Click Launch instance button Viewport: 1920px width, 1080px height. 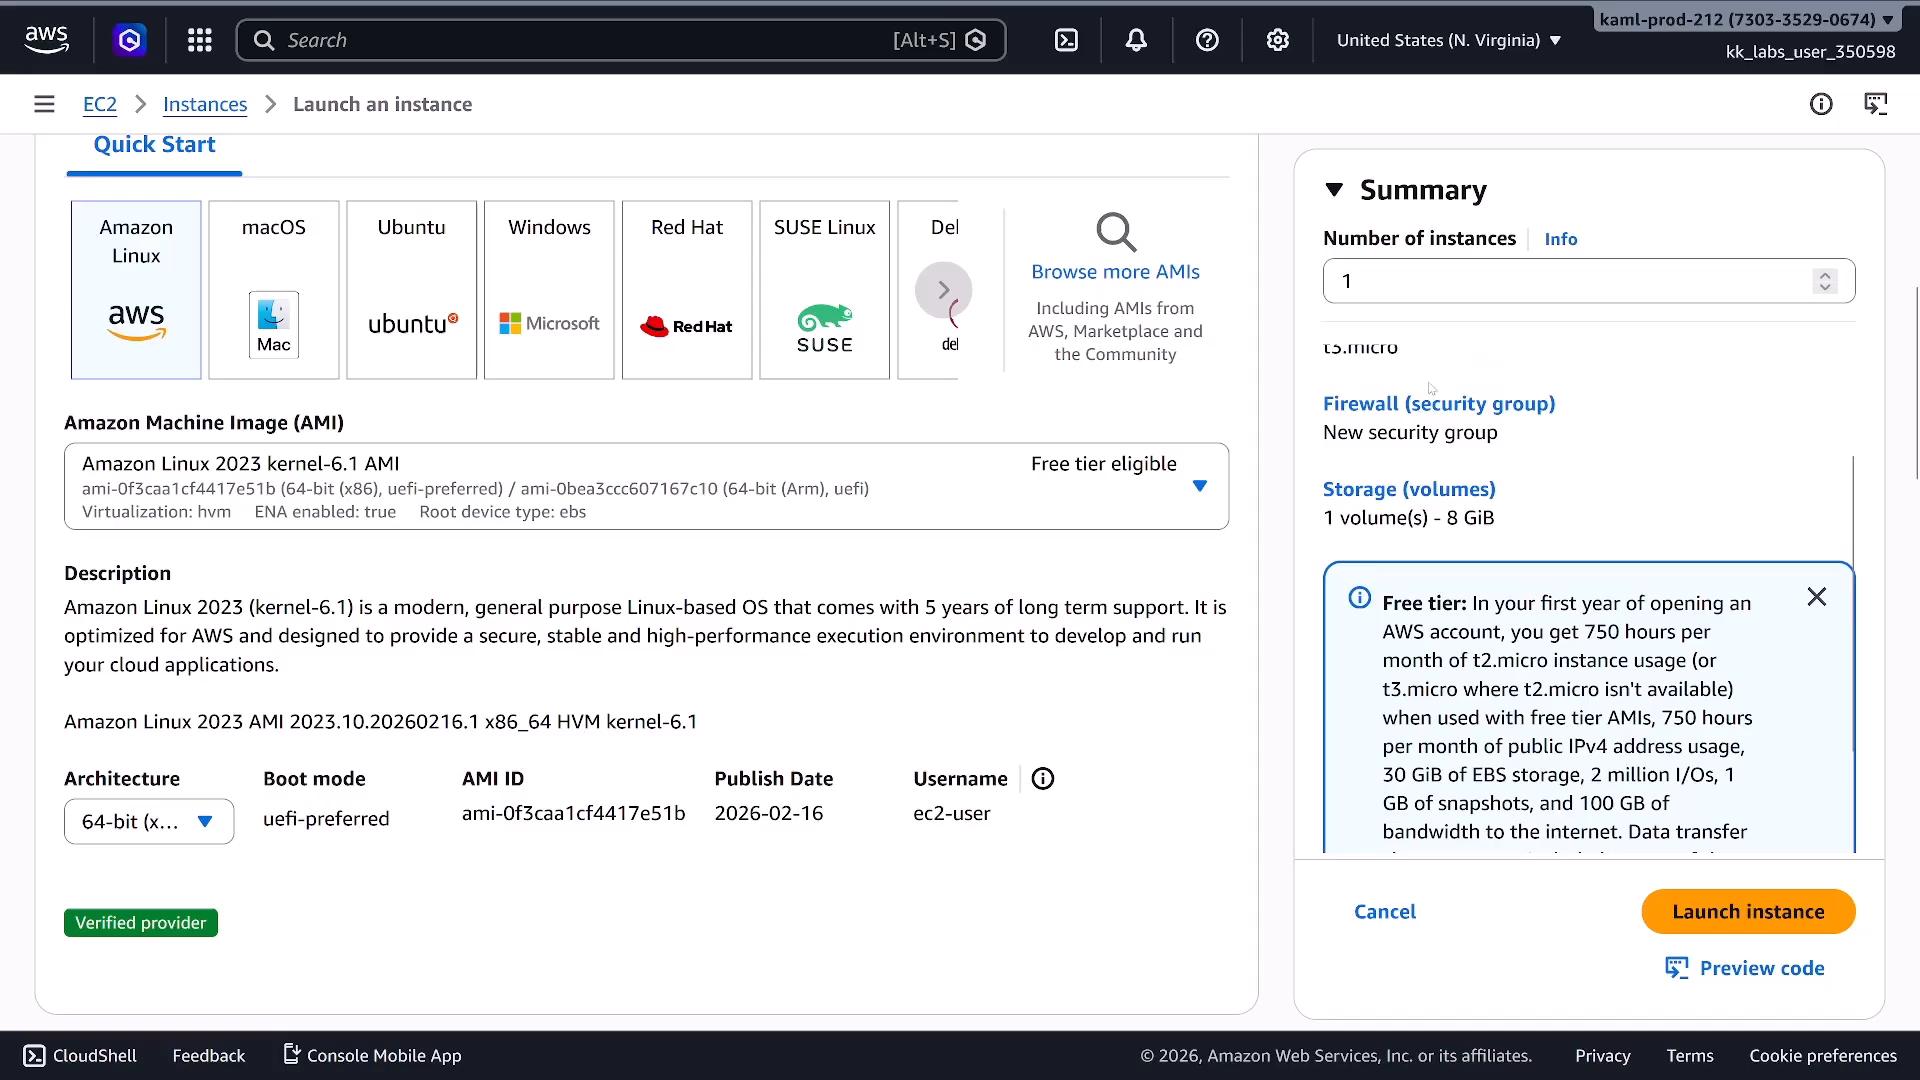click(x=1748, y=912)
